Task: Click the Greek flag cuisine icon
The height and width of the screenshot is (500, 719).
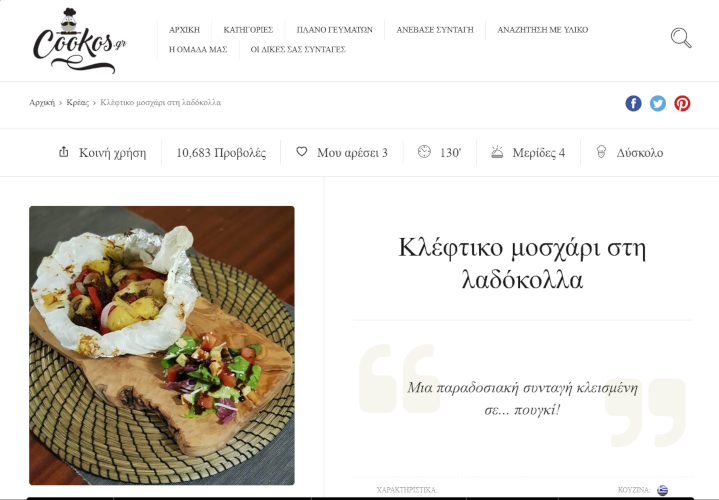Action: tap(662, 490)
